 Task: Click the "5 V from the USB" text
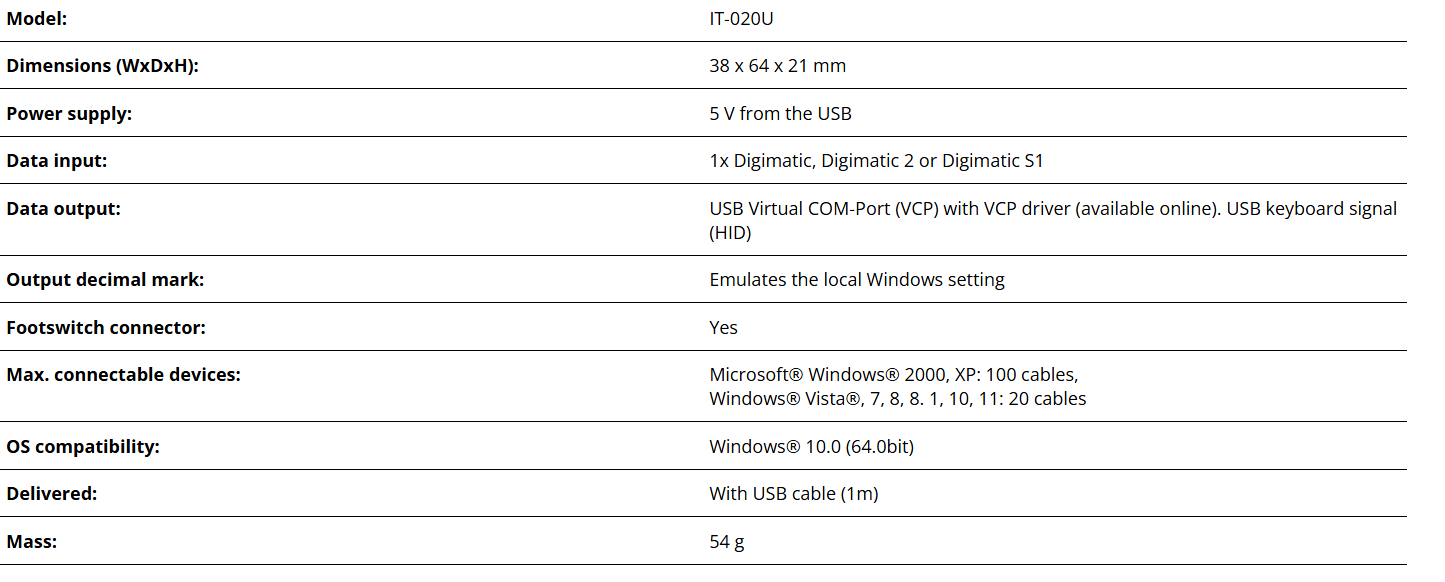[x=780, y=114]
